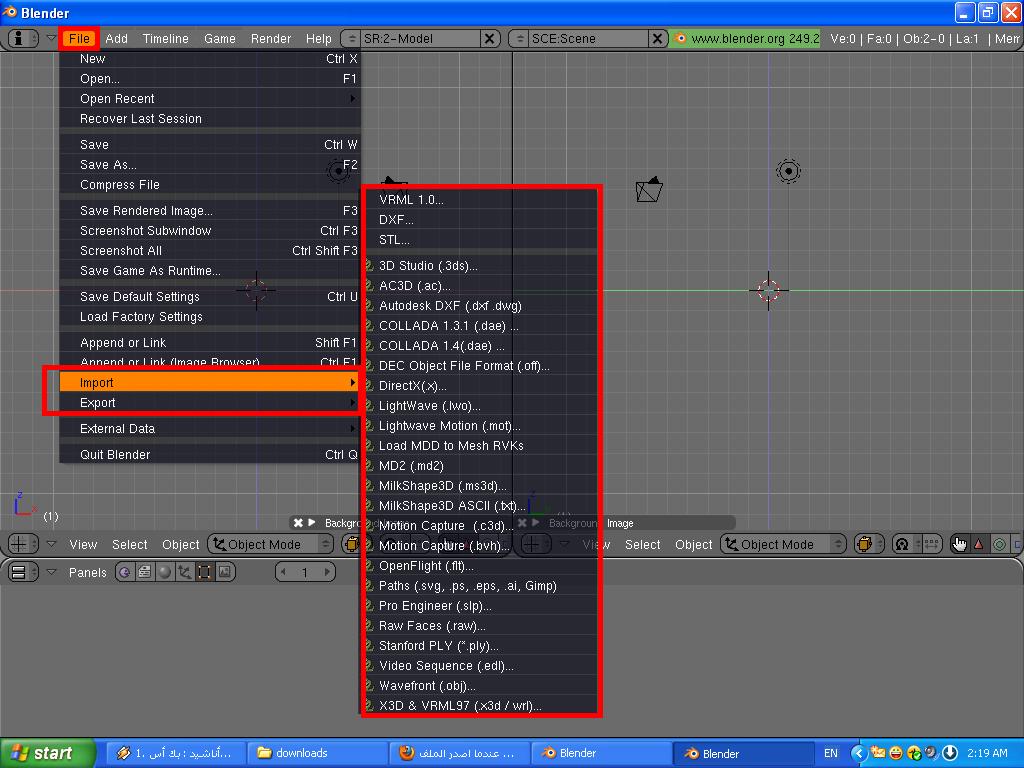The height and width of the screenshot is (768, 1024).
Task: Open the Render menu
Action: click(x=270, y=39)
